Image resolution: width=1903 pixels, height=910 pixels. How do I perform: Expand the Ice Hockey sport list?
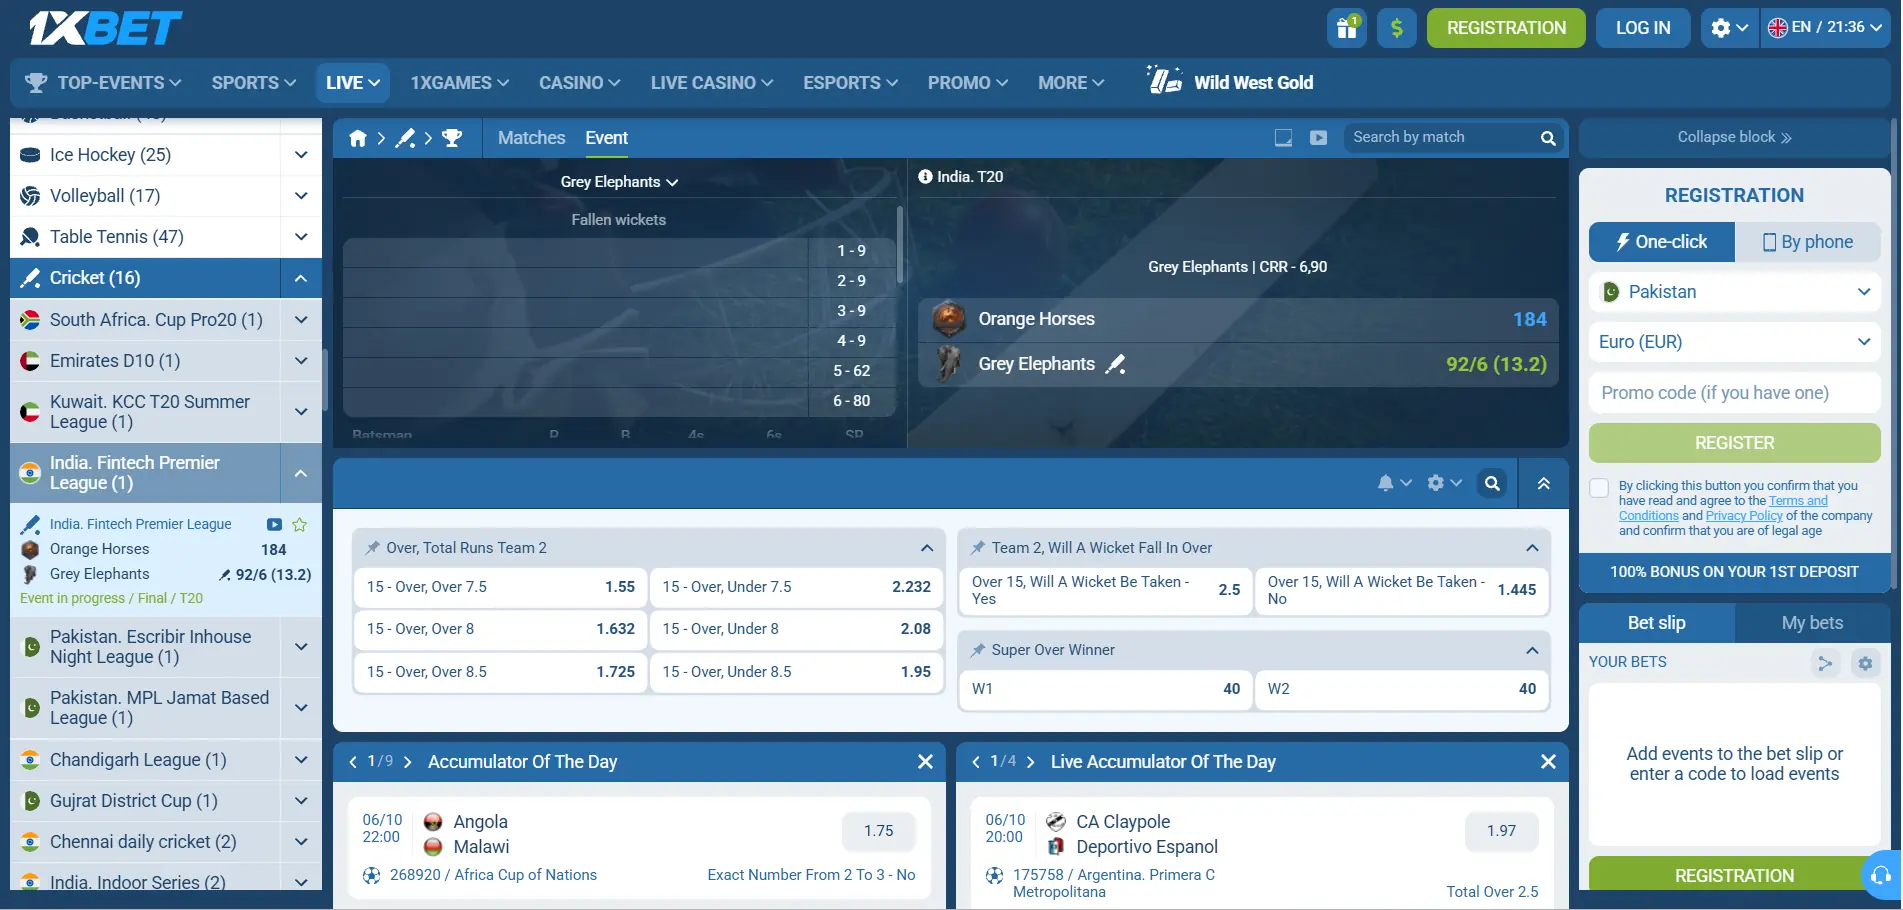coord(301,155)
